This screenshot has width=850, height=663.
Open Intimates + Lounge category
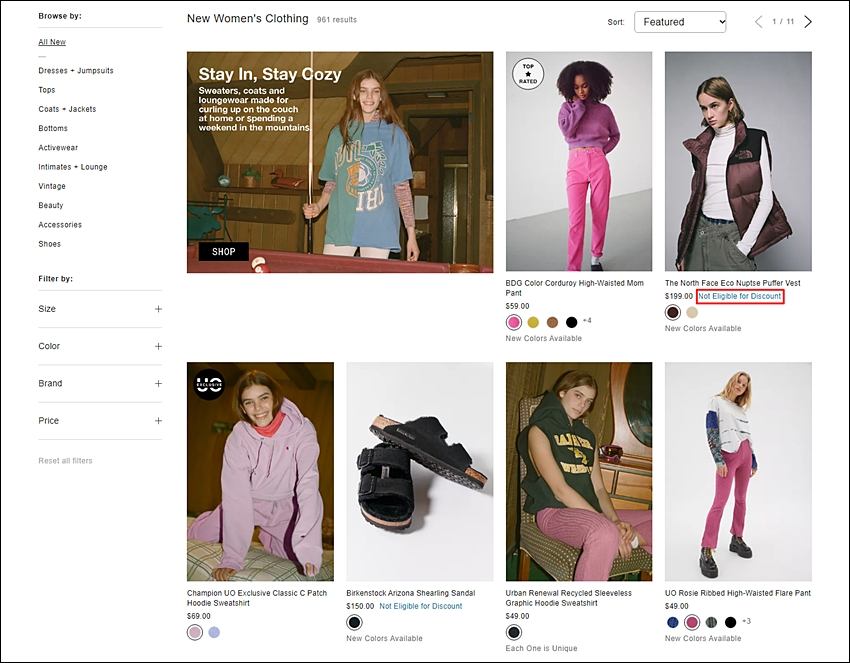point(73,167)
